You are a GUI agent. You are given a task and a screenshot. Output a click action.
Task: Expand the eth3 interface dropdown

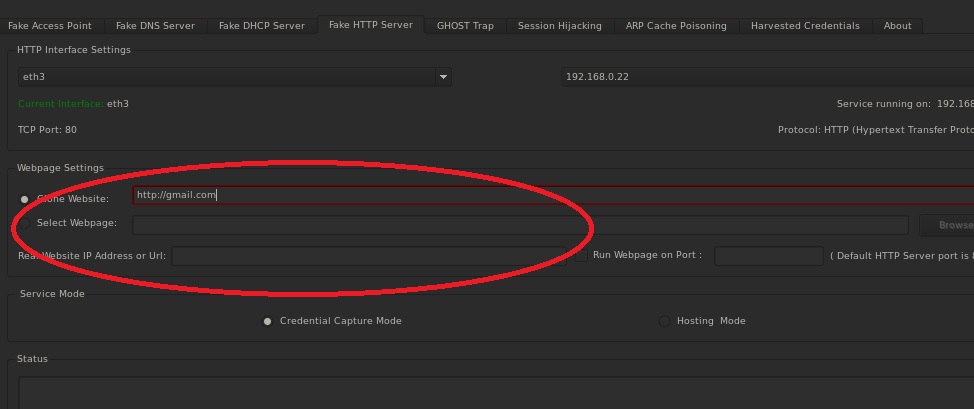(x=234, y=77)
